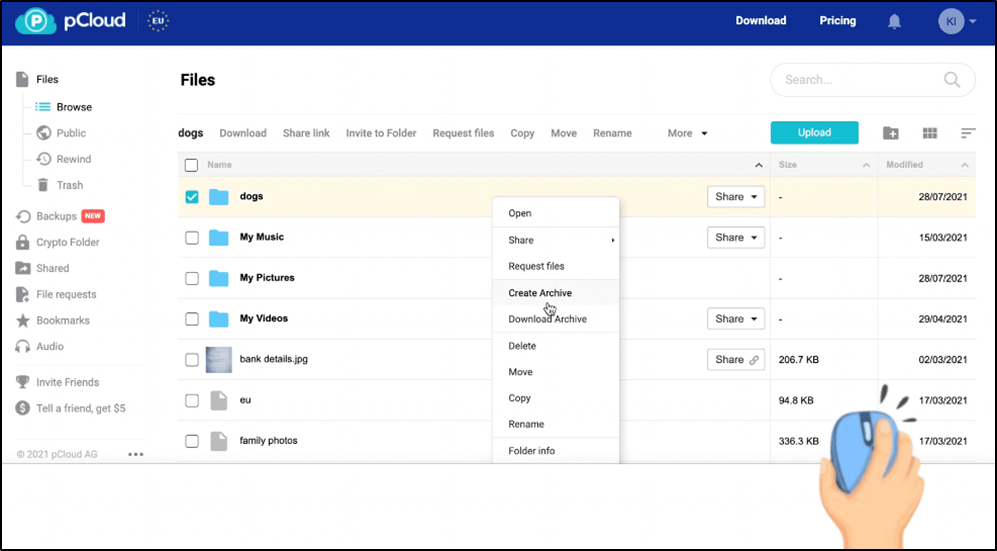Click the notification bell icon
997x551 pixels.
(894, 21)
